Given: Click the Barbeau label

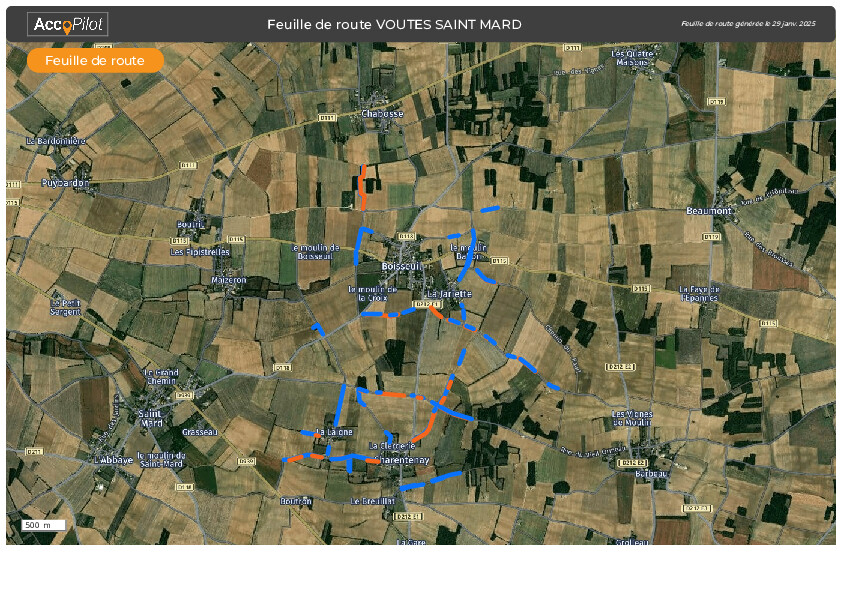Looking at the screenshot, I should pos(651,474).
